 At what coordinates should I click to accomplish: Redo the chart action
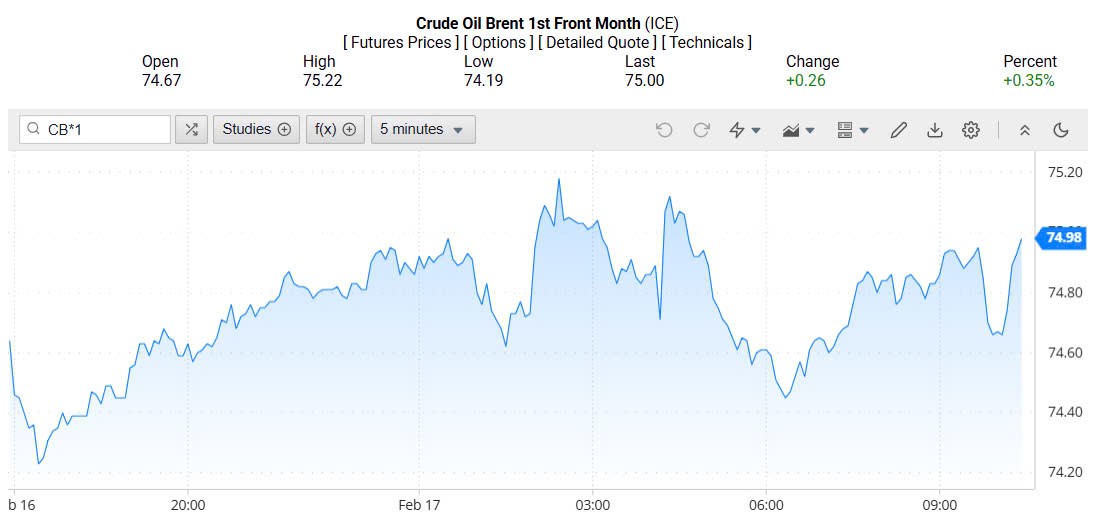701,130
